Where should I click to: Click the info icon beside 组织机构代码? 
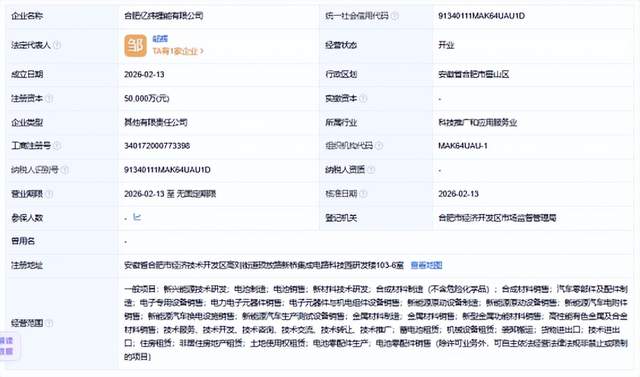point(379,146)
